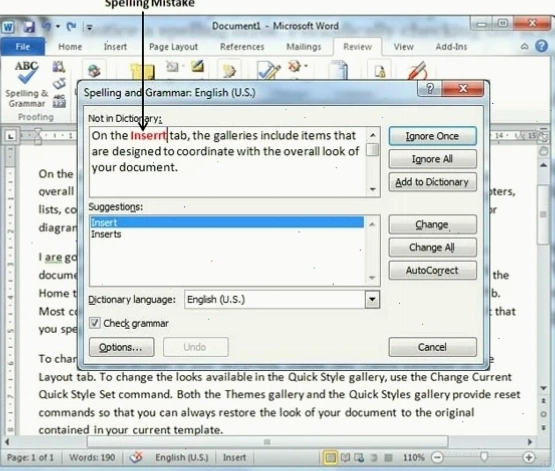
Task: Click the Change button
Action: click(433, 224)
